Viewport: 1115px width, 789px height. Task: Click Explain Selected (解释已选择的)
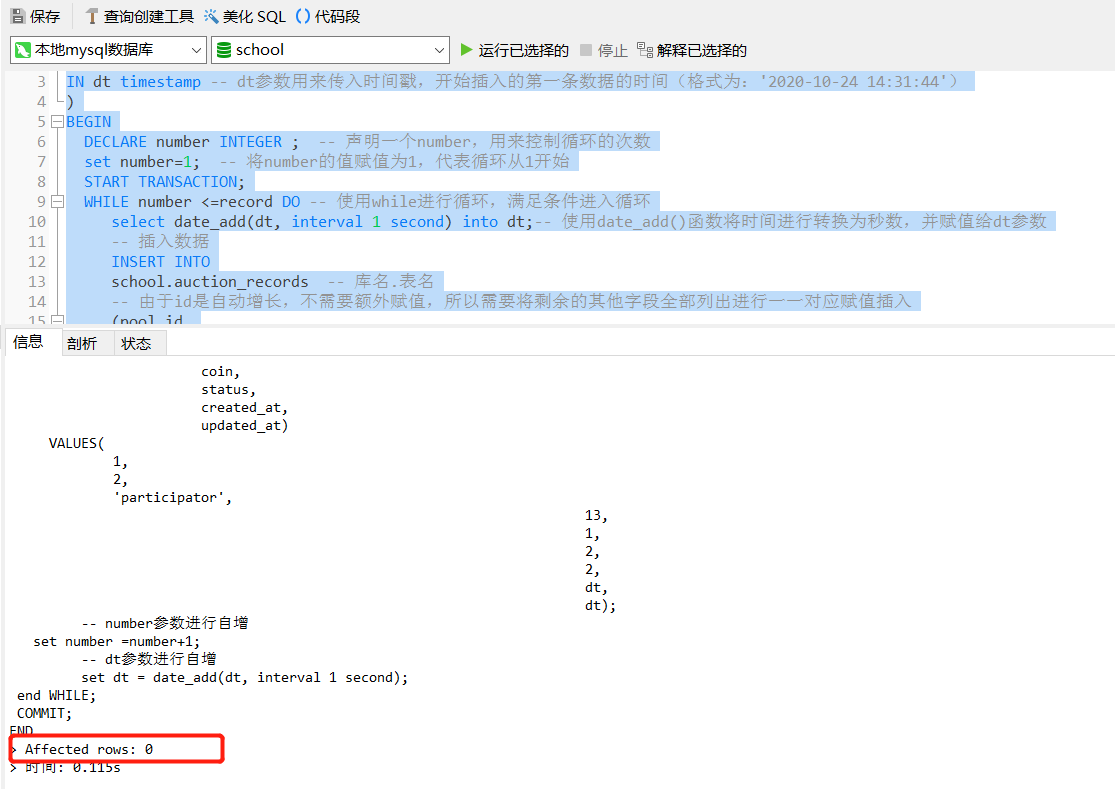click(x=692, y=50)
